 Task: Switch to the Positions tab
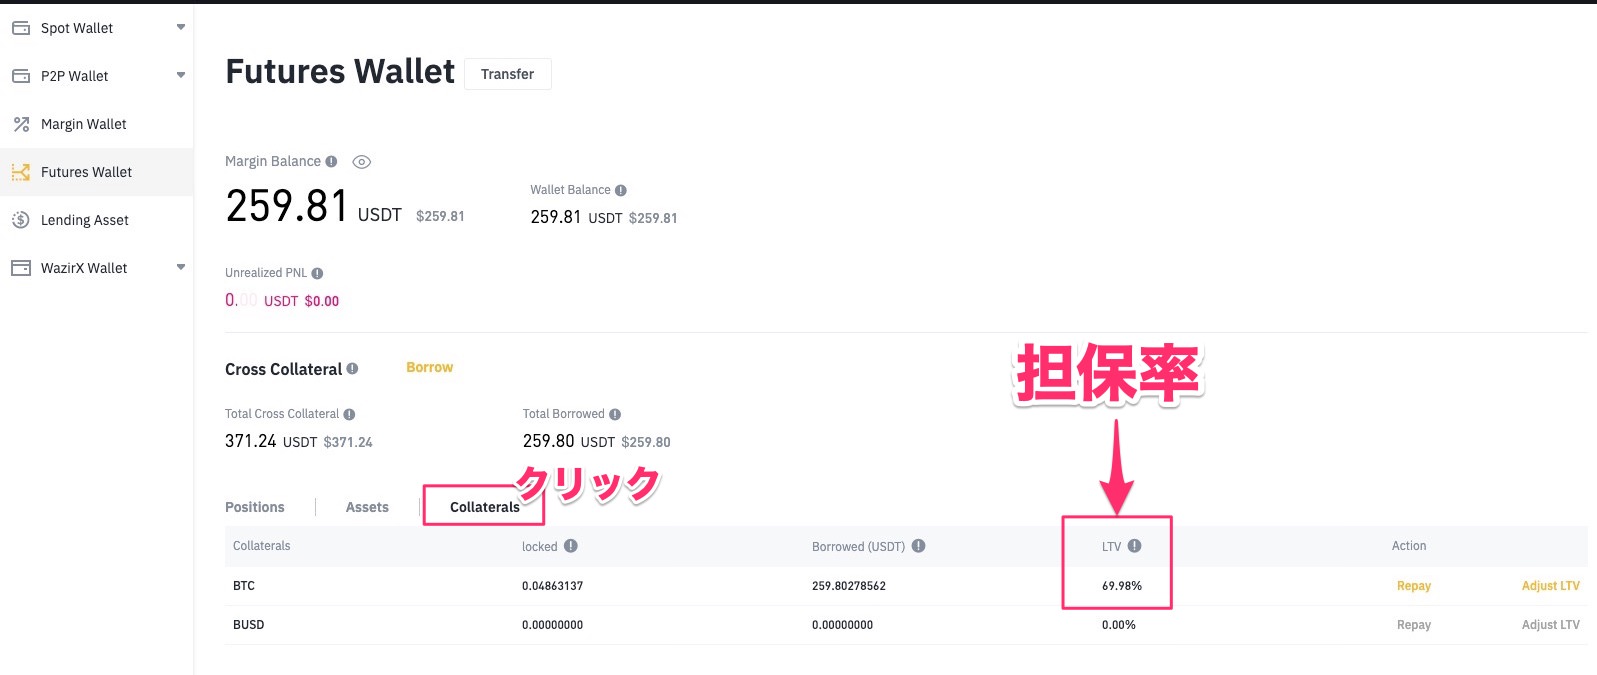[x=255, y=507]
